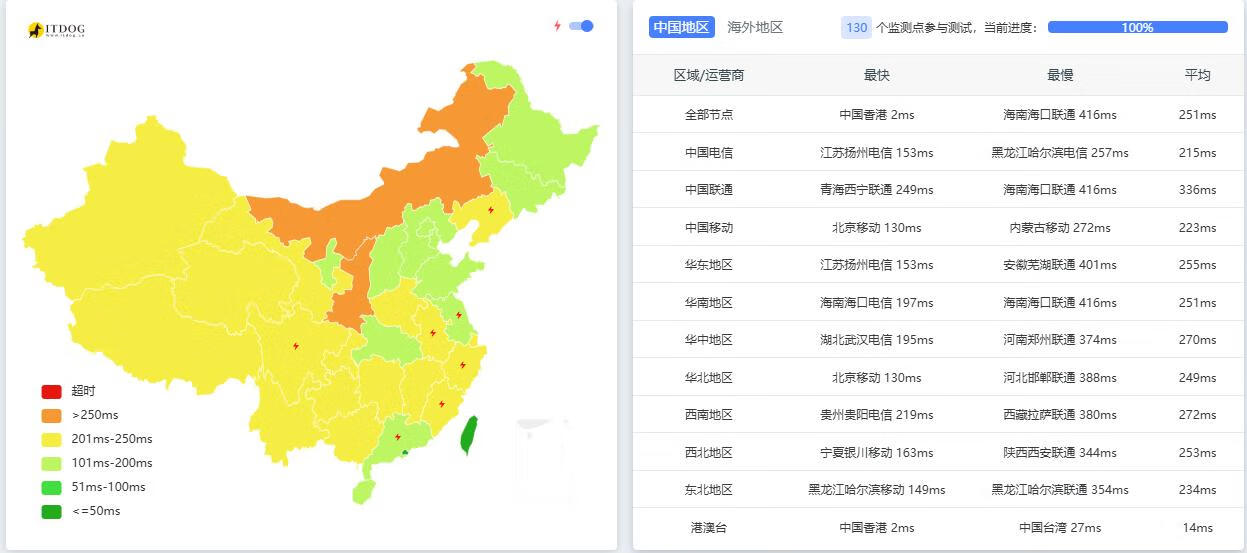Image resolution: width=1247 pixels, height=553 pixels.
Task: Toggle the blue switch above the map
Action: coord(581,26)
